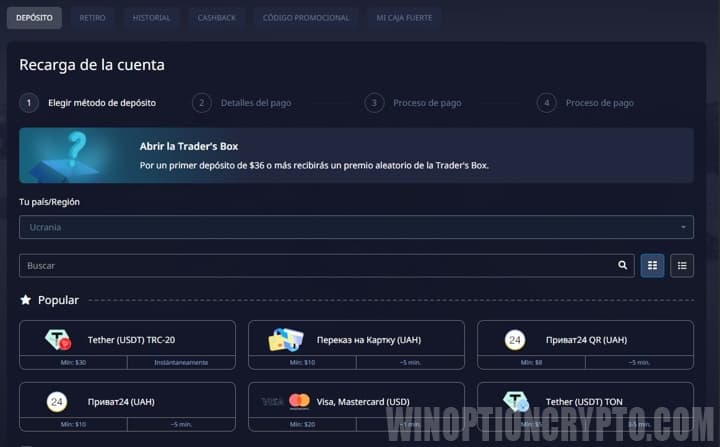Switch to list view layout
This screenshot has width=720, height=447.
(x=682, y=266)
